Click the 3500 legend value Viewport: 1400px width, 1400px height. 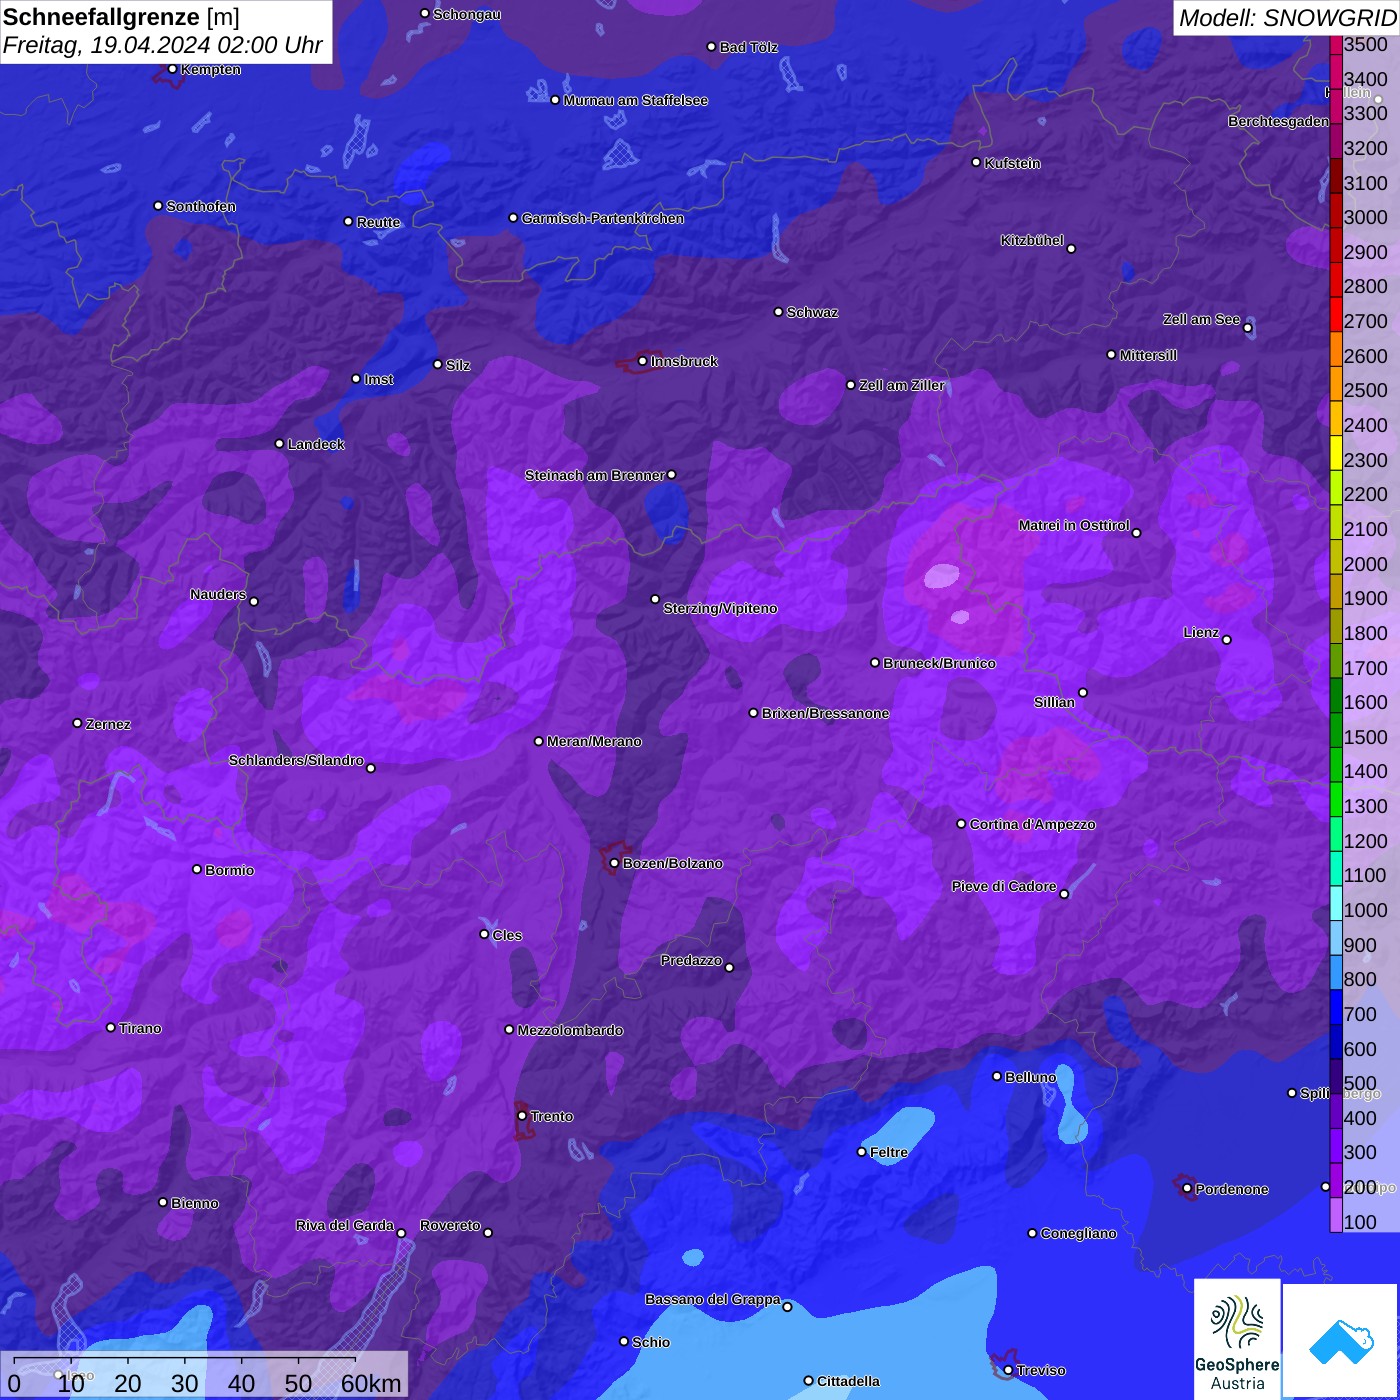1366,44
